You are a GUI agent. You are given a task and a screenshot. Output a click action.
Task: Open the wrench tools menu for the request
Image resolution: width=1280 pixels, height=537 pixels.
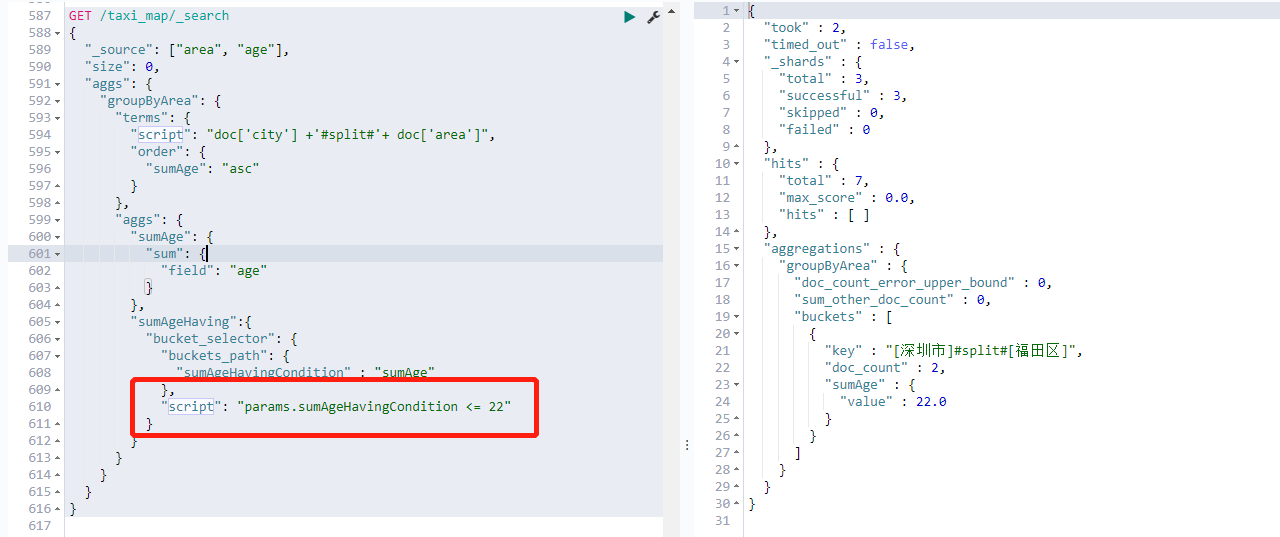(x=653, y=17)
